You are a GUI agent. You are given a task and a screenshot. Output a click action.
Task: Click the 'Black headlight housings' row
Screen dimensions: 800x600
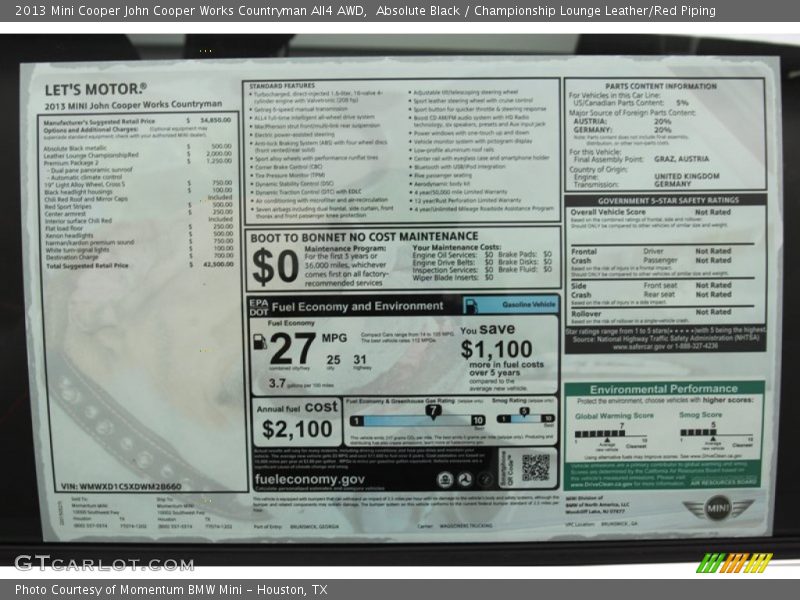point(138,191)
